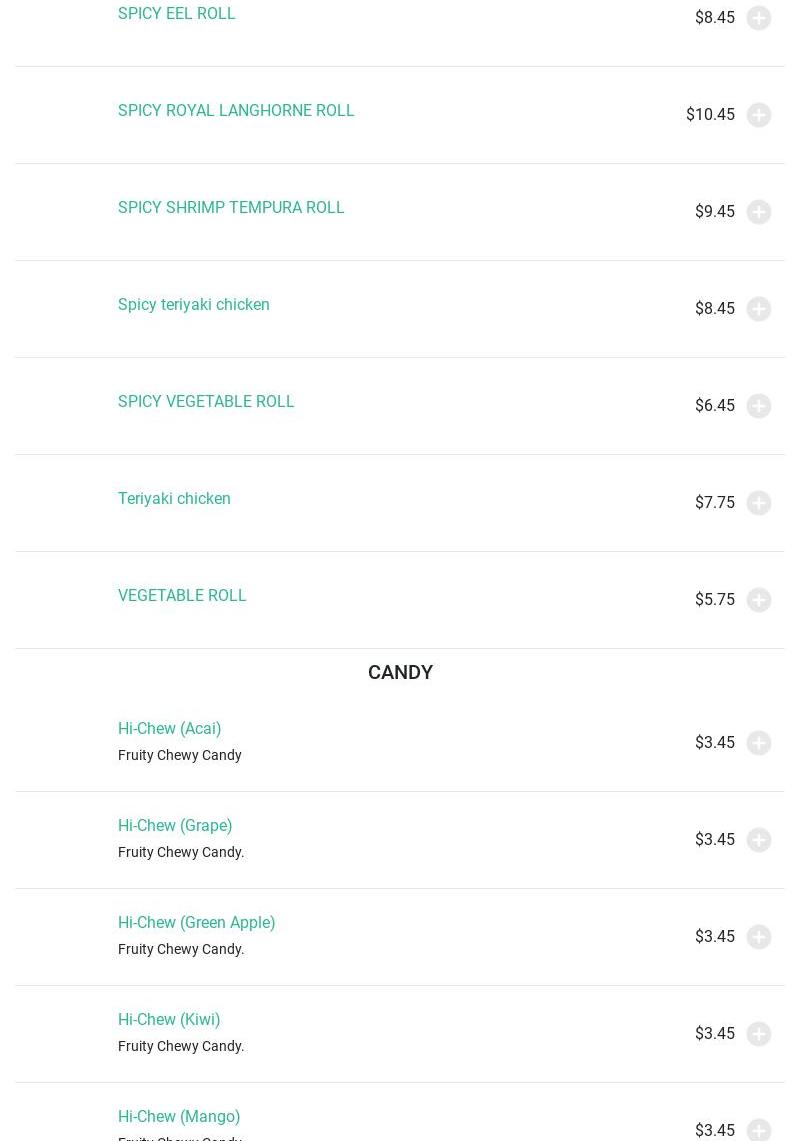Add Spicy Eel Roll using plus icon
Screen dimensions: 800x1141
759,18
